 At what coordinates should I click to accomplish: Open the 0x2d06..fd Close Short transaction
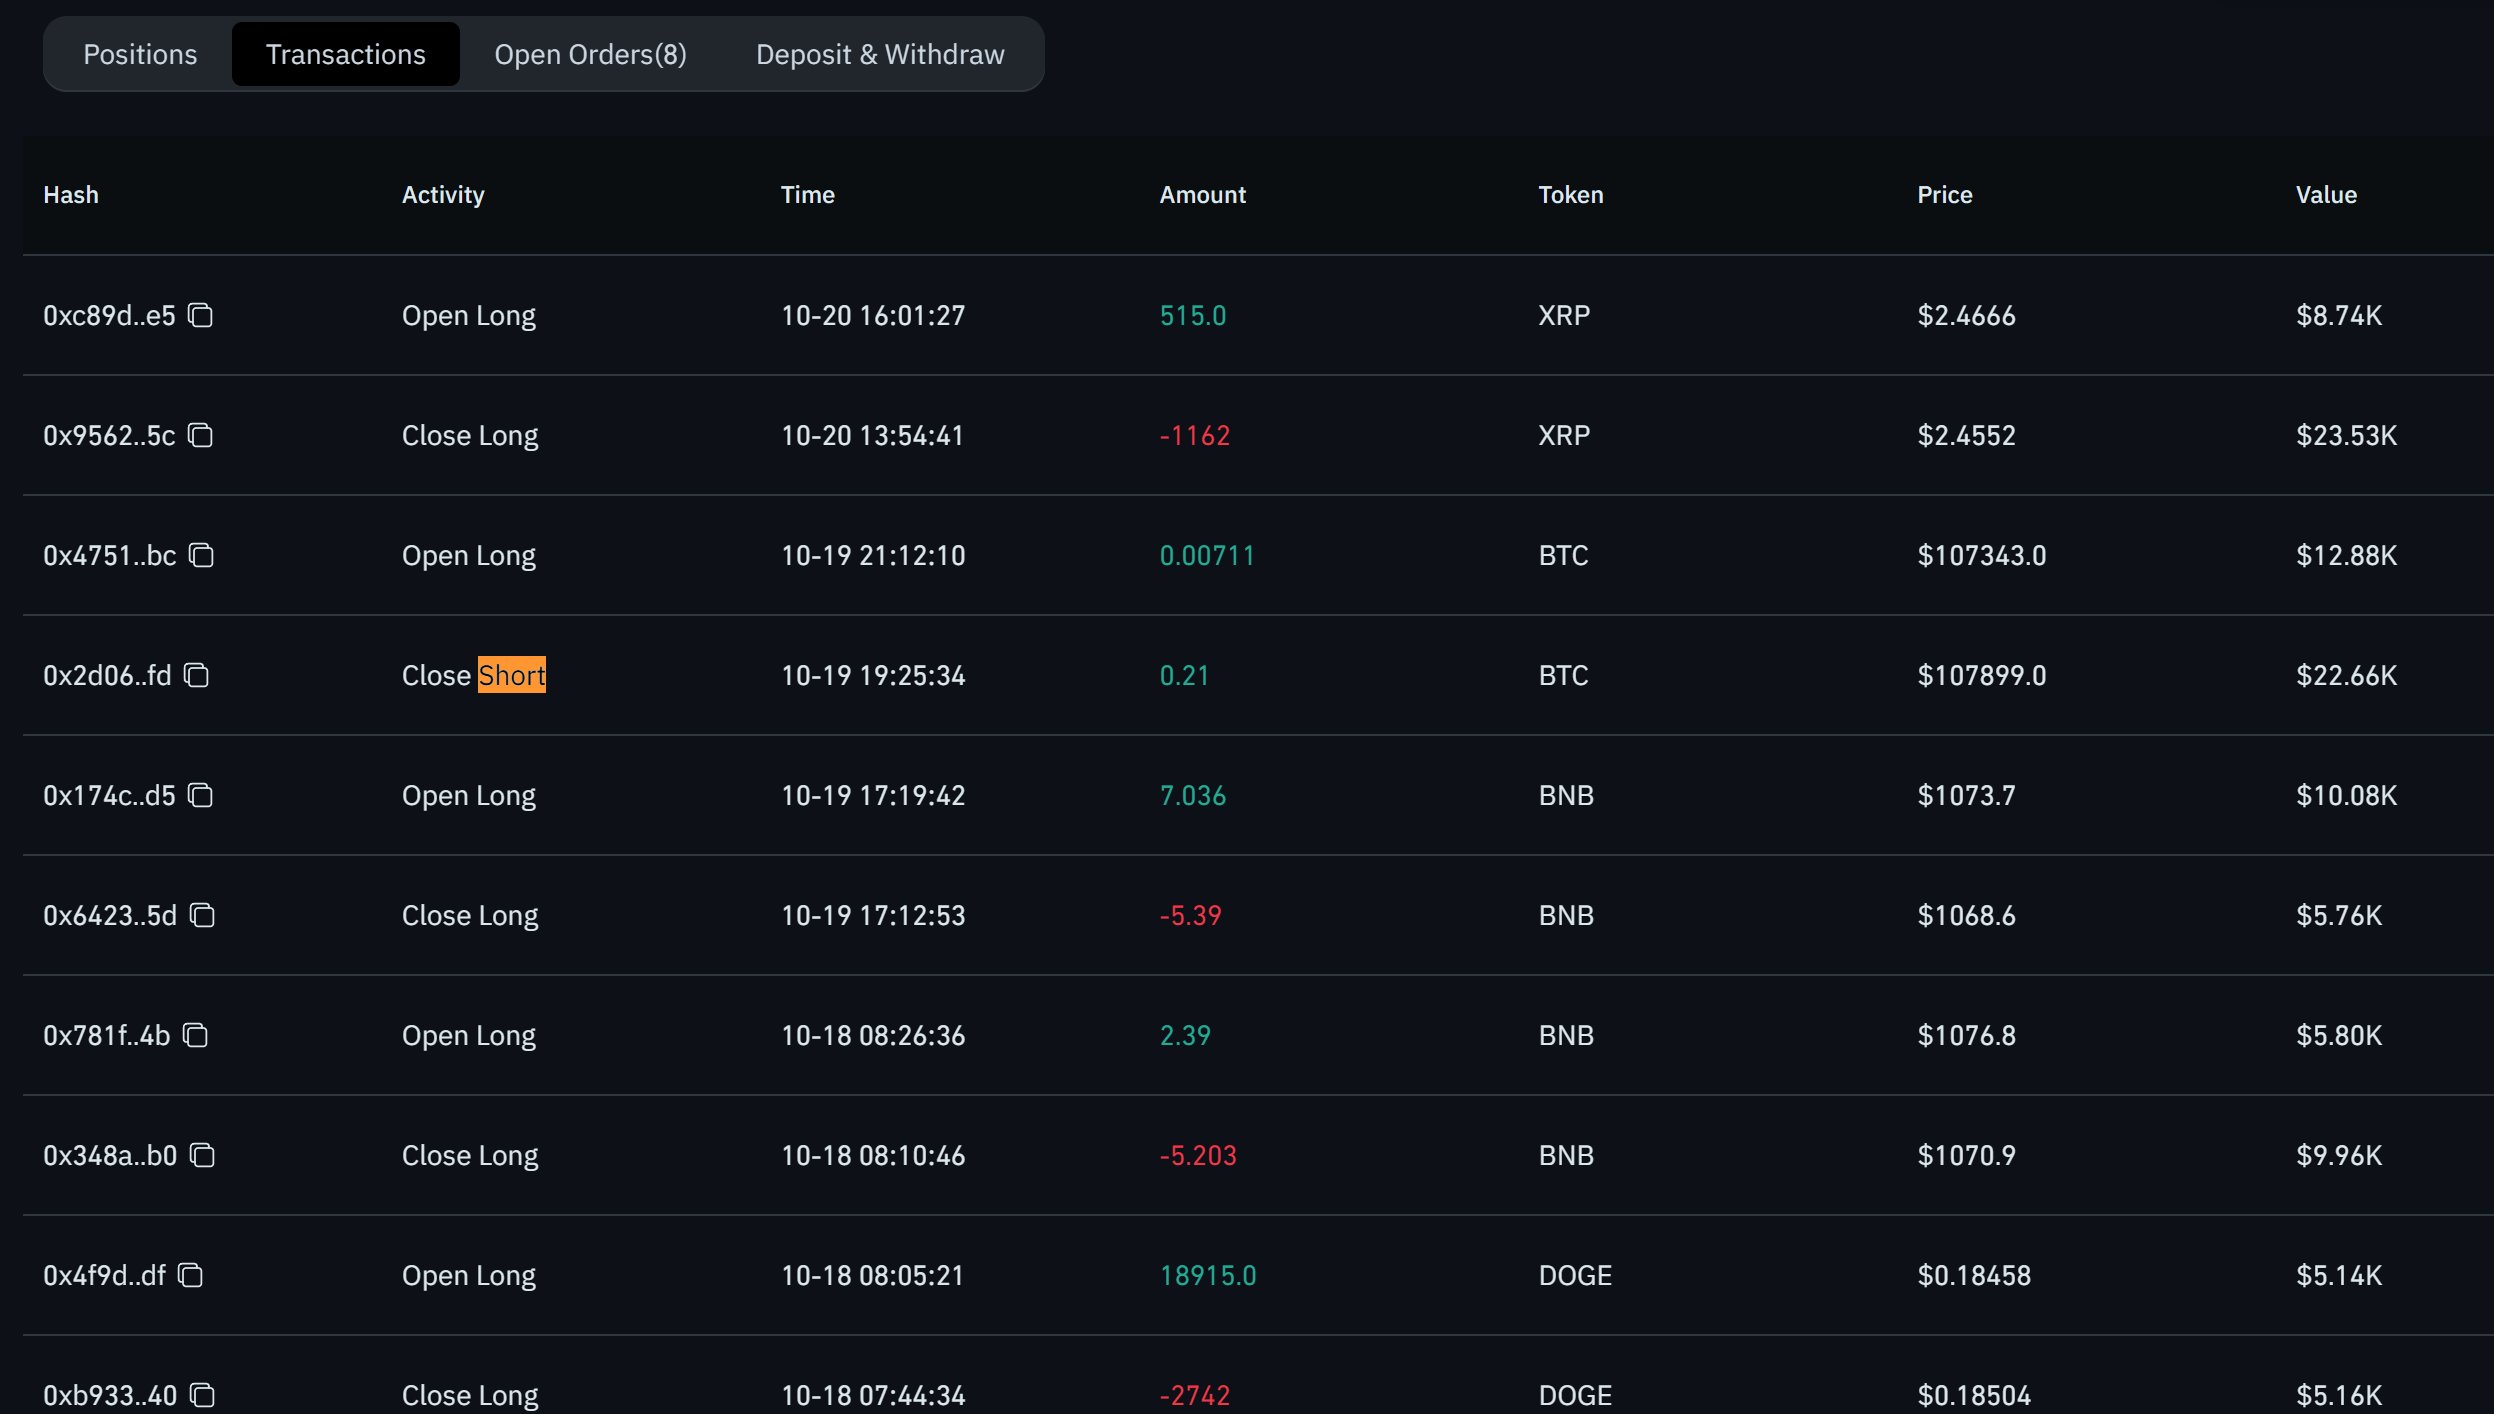point(107,675)
